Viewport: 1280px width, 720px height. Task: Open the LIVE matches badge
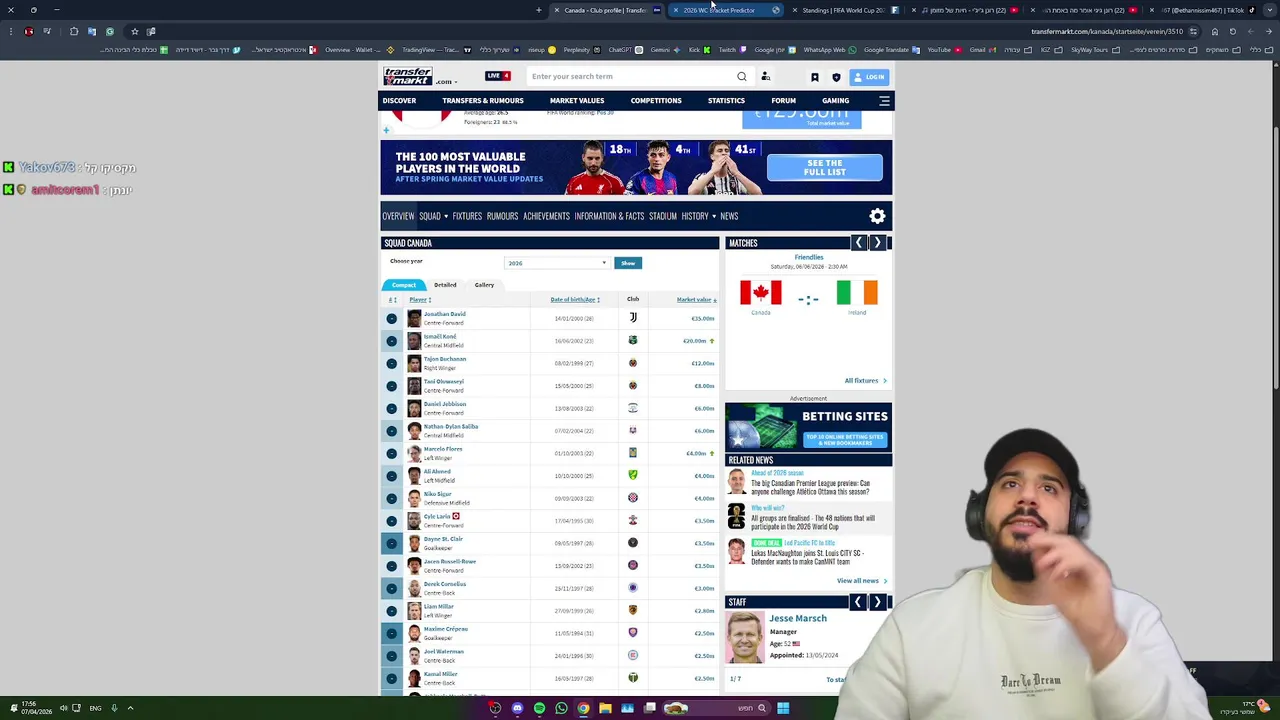(498, 76)
